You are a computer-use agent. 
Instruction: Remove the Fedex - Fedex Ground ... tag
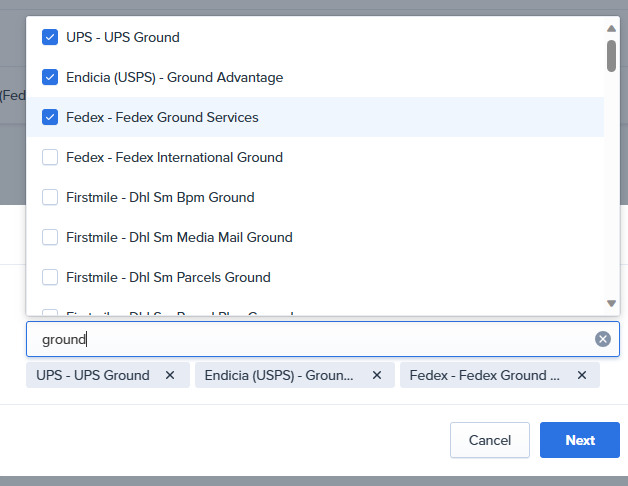[x=582, y=375]
